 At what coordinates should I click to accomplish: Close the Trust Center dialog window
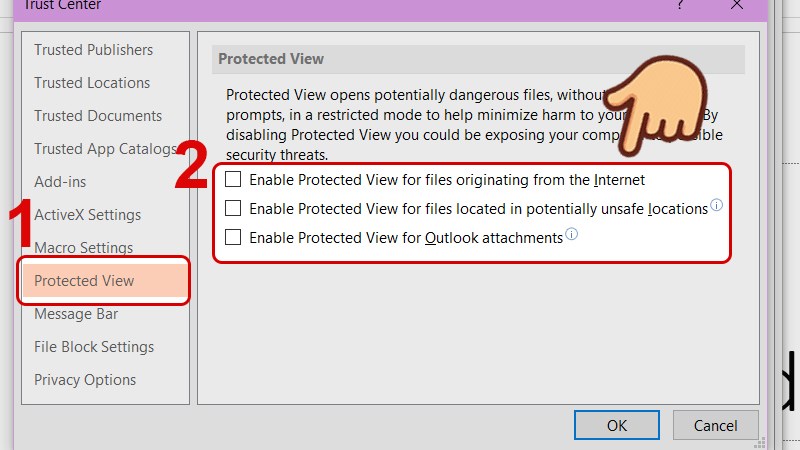tap(737, 5)
